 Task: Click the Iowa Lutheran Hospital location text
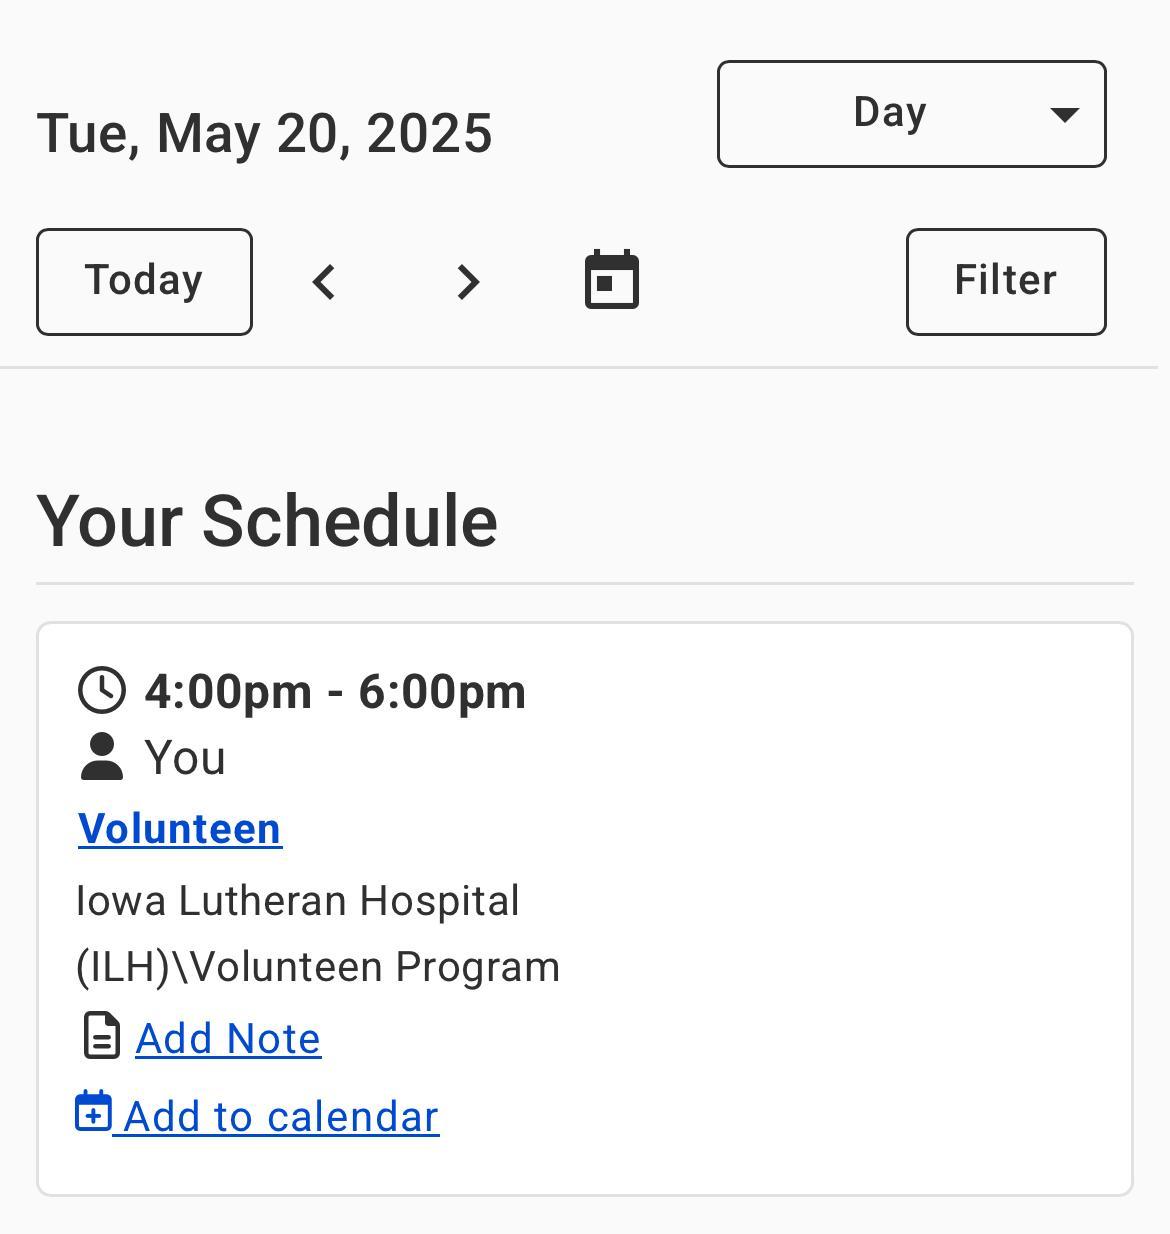tap(298, 901)
